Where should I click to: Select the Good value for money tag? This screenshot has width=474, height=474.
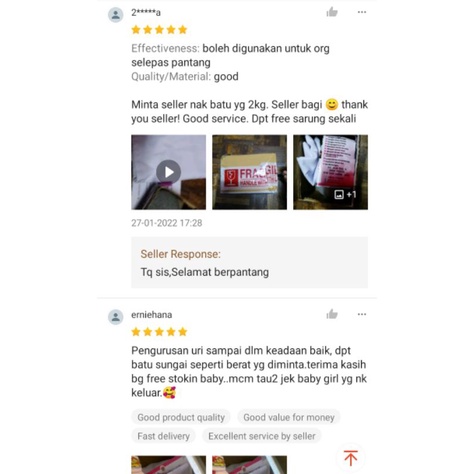pos(289,417)
